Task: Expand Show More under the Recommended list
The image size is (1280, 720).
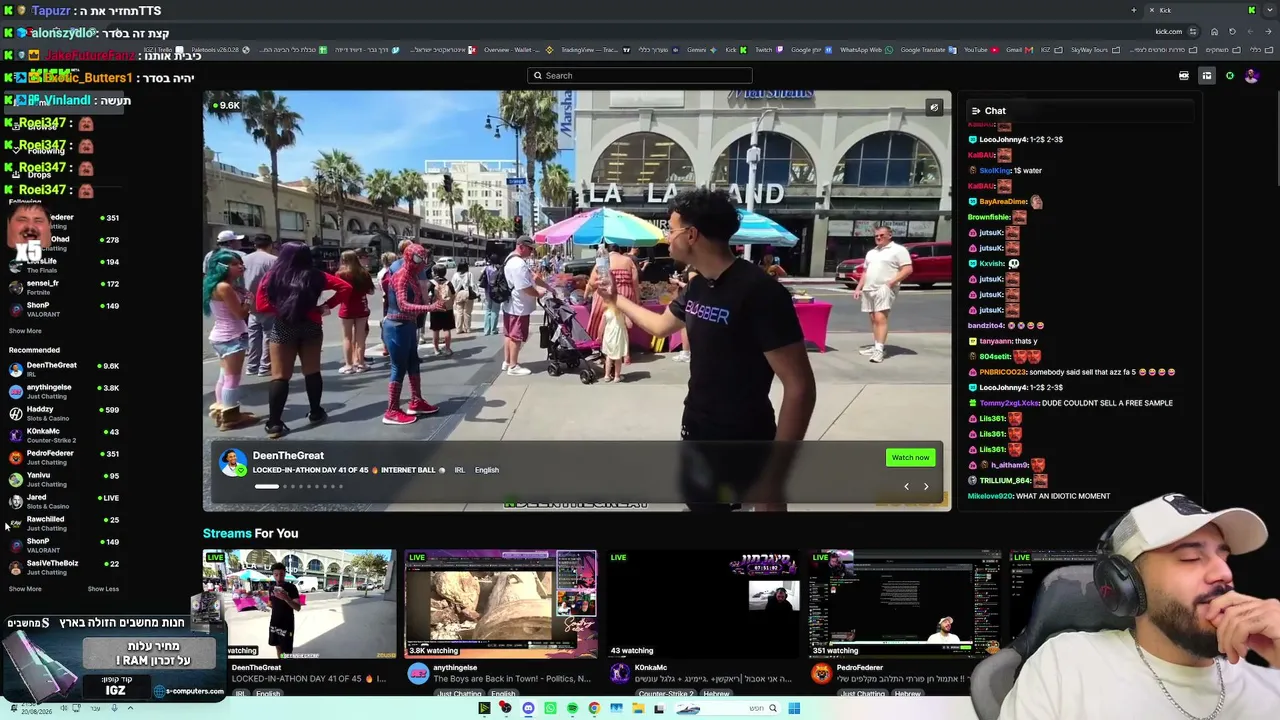Action: click(25, 589)
